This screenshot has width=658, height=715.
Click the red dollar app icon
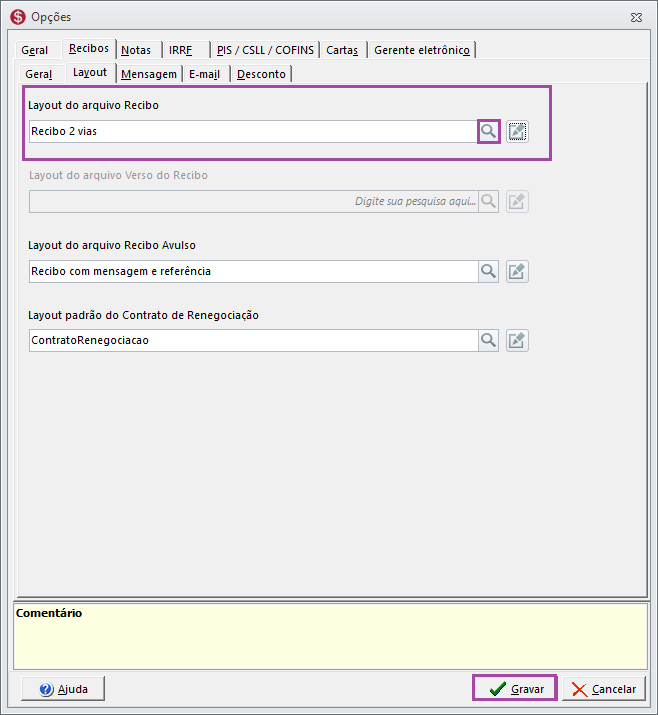[x=18, y=17]
